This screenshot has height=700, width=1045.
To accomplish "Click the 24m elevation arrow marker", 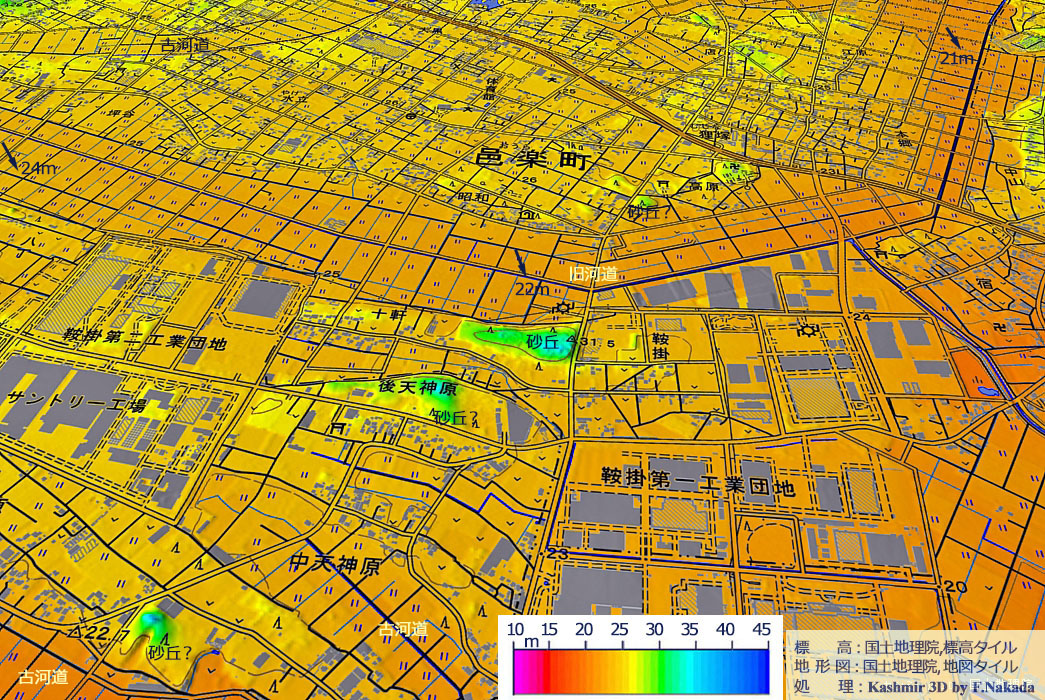I will pyautogui.click(x=11, y=153).
